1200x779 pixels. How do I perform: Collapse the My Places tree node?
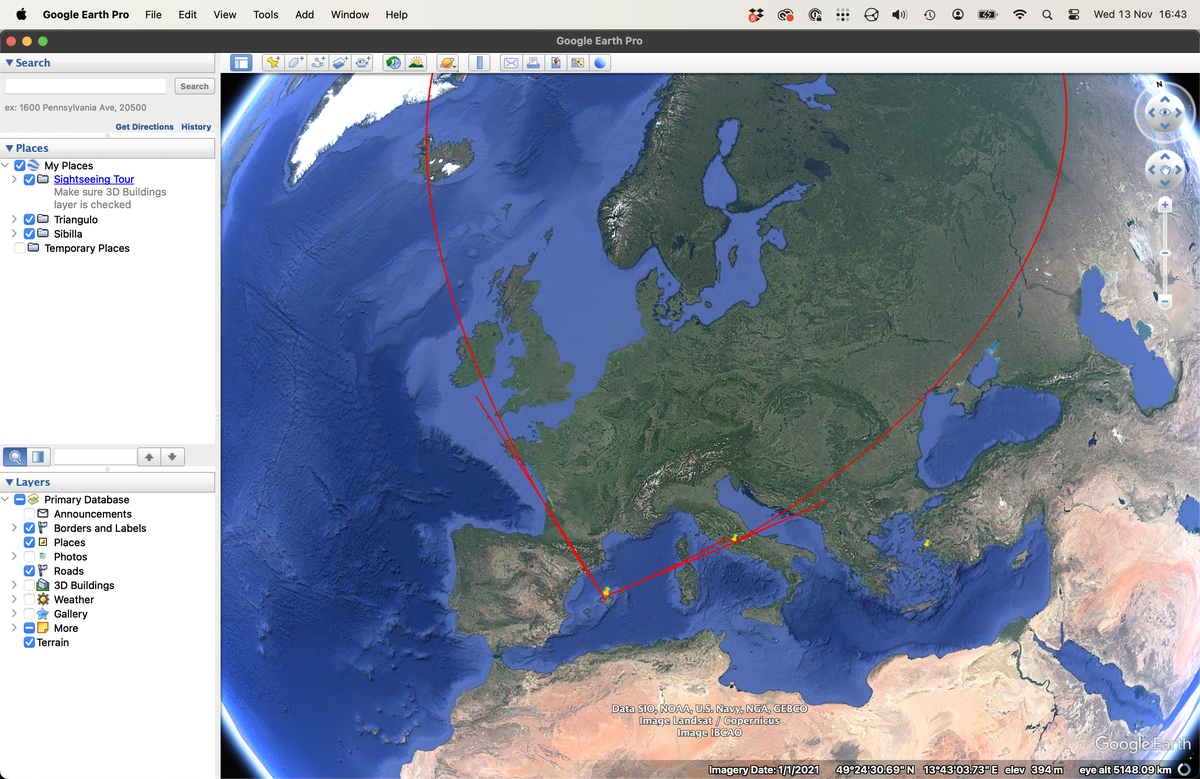[6, 166]
